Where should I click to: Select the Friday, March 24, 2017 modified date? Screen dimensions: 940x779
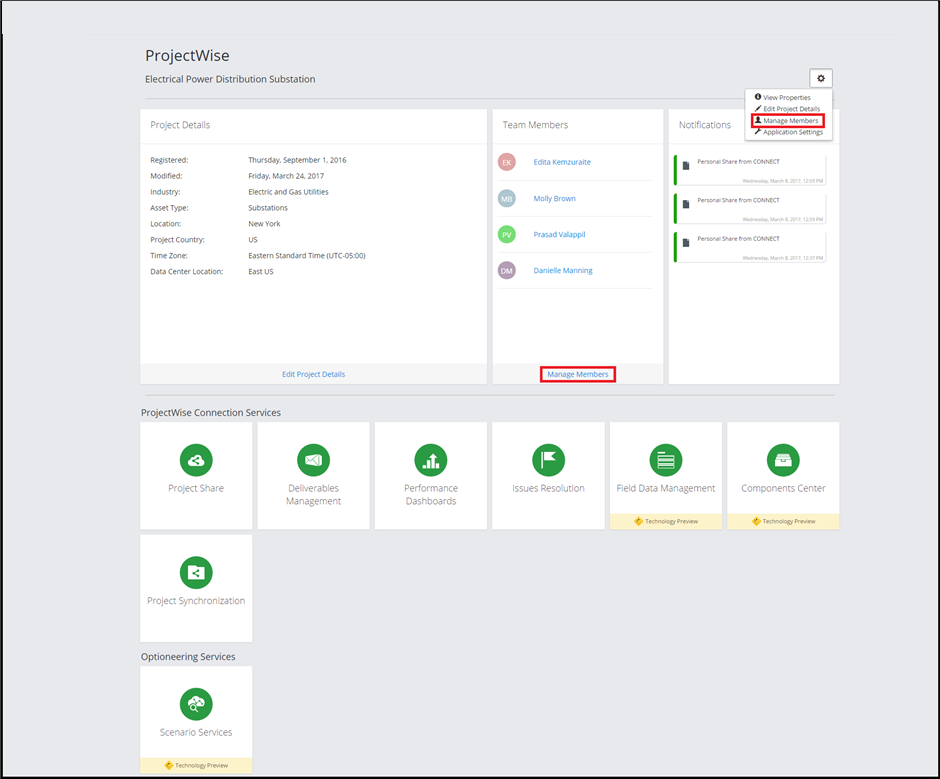(286, 176)
